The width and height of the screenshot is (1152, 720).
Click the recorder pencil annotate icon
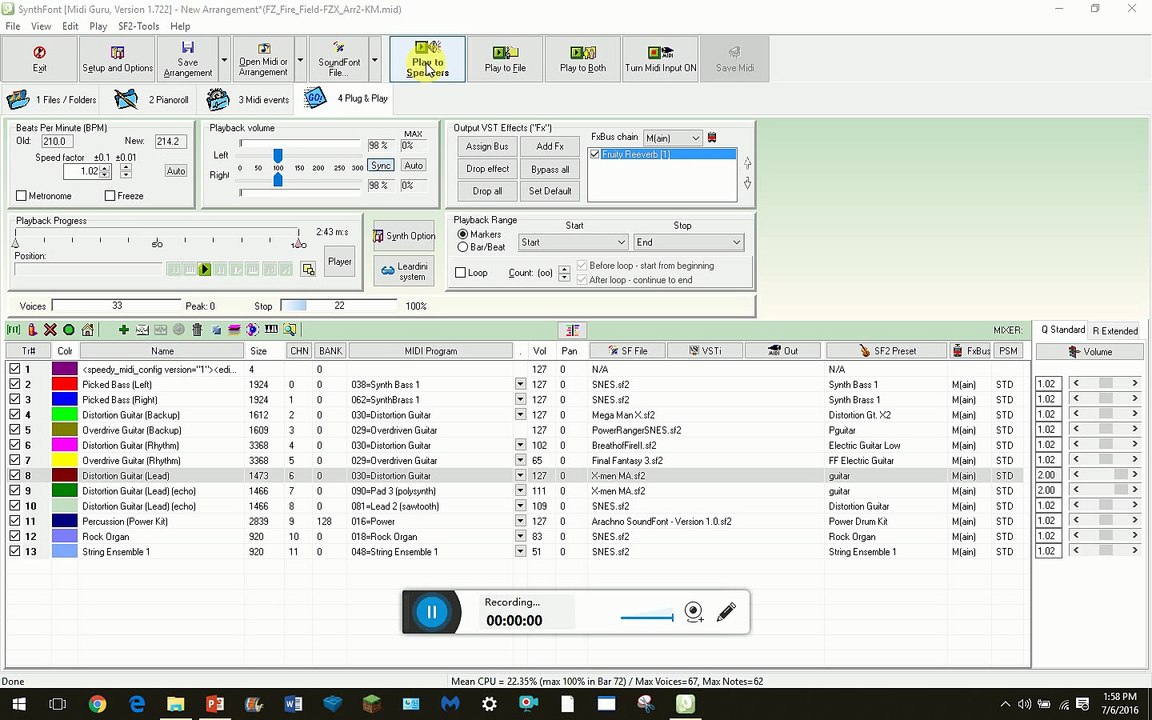[x=726, y=611]
